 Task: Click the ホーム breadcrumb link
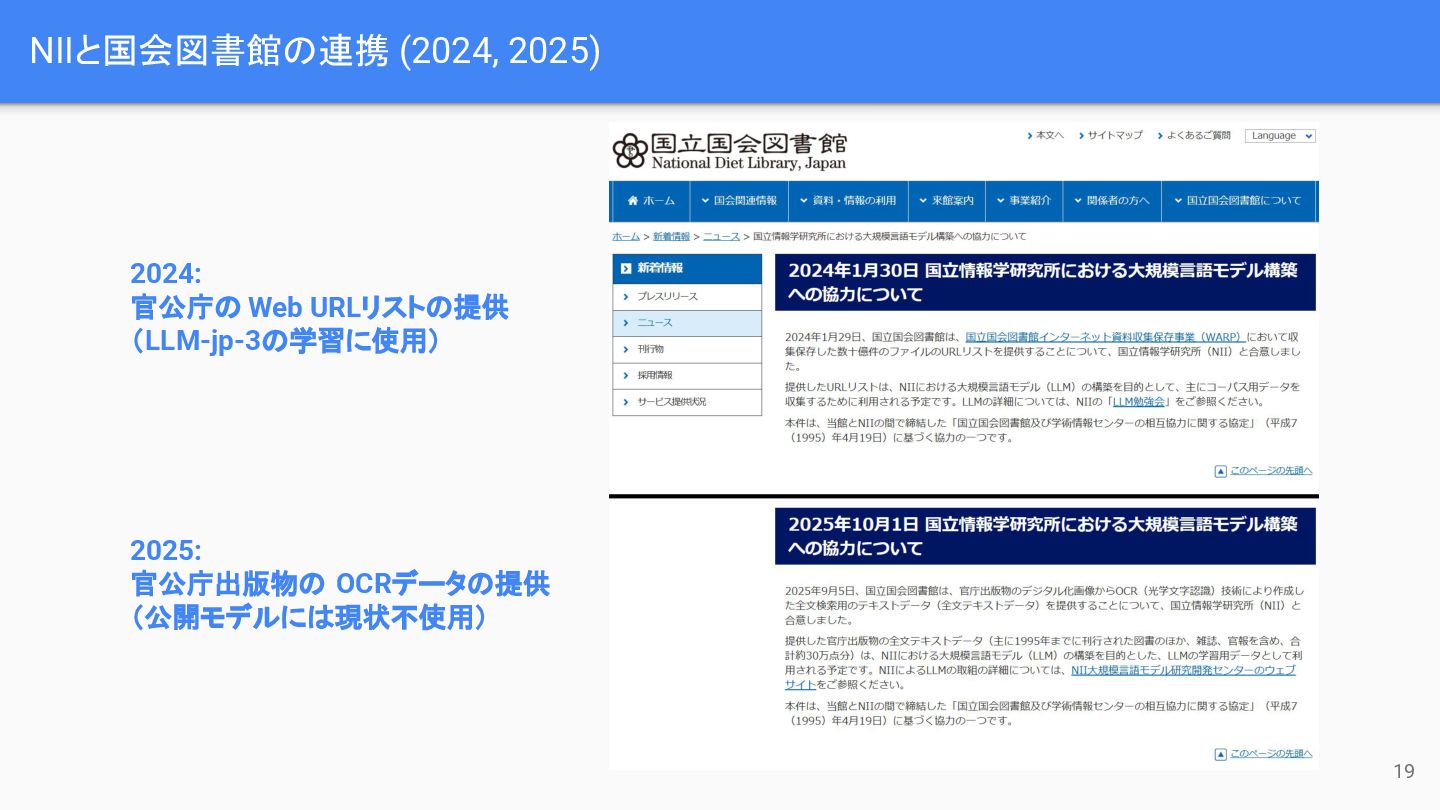pos(626,237)
